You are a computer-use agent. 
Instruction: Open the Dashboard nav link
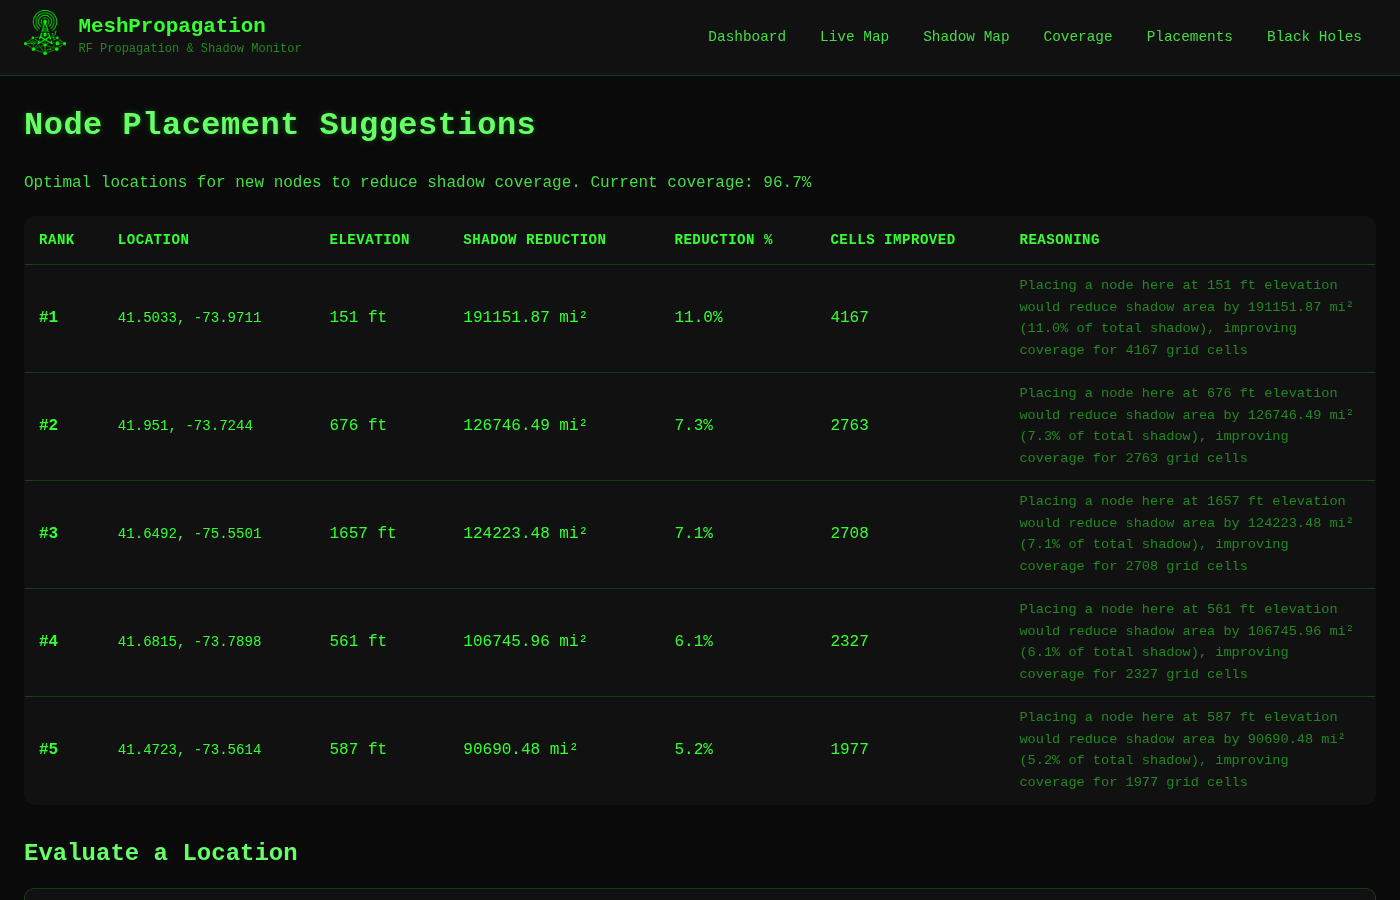point(747,37)
